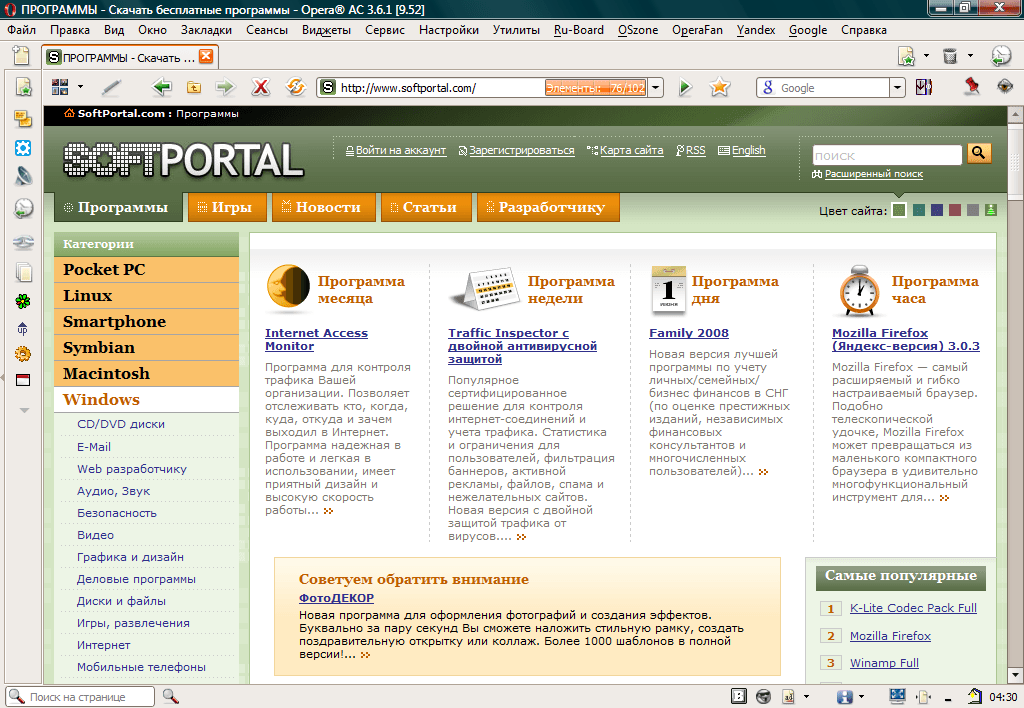Click the status bar clock 04:30
This screenshot has height=708, width=1024.
(x=1003, y=696)
